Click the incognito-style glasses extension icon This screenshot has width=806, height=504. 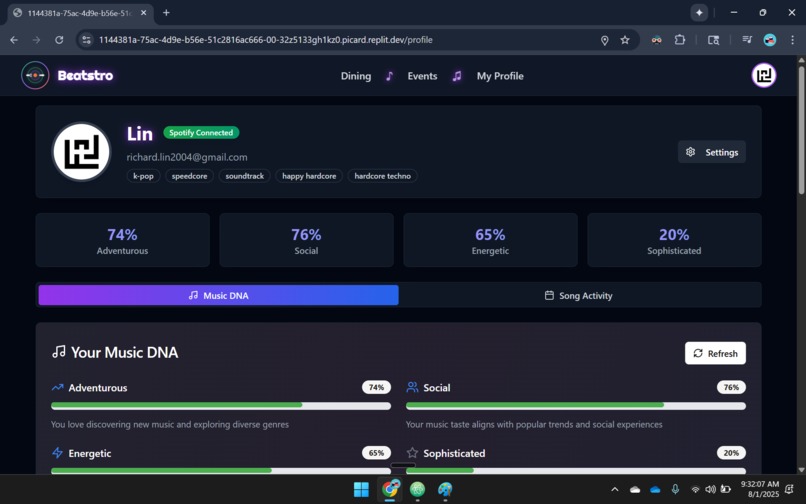[x=656, y=40]
